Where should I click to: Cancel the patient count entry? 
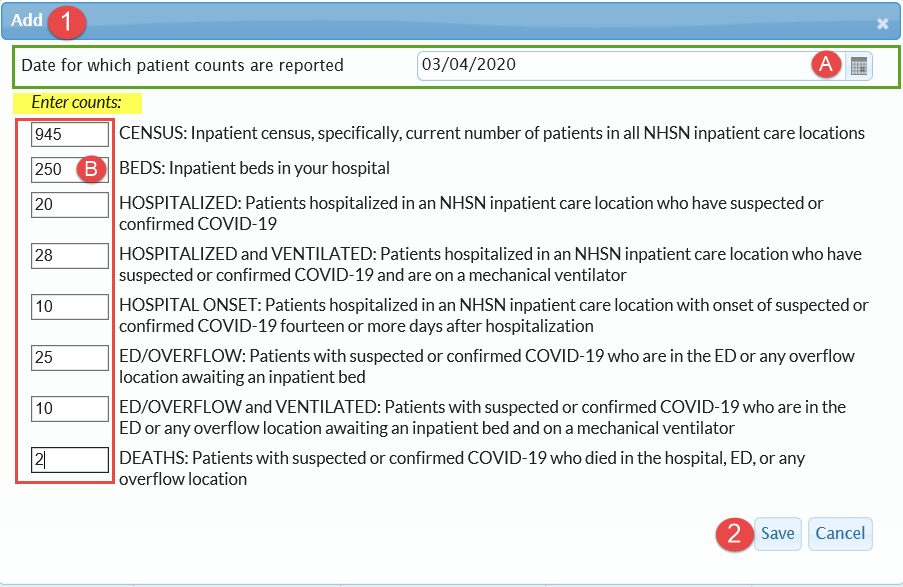point(840,534)
